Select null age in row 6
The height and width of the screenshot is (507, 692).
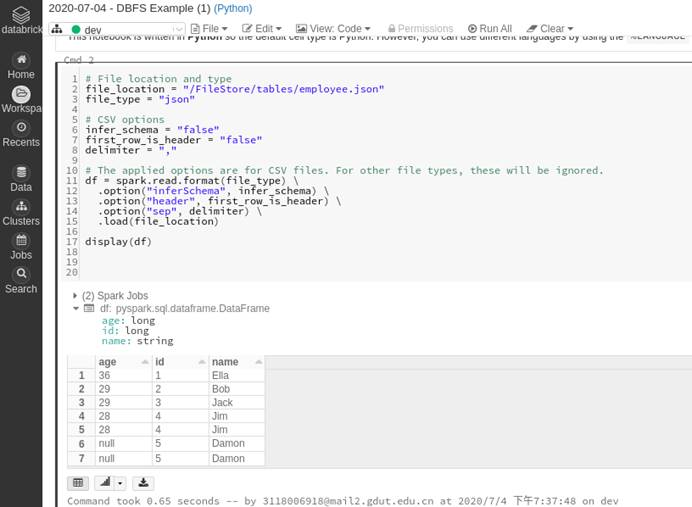click(124, 443)
